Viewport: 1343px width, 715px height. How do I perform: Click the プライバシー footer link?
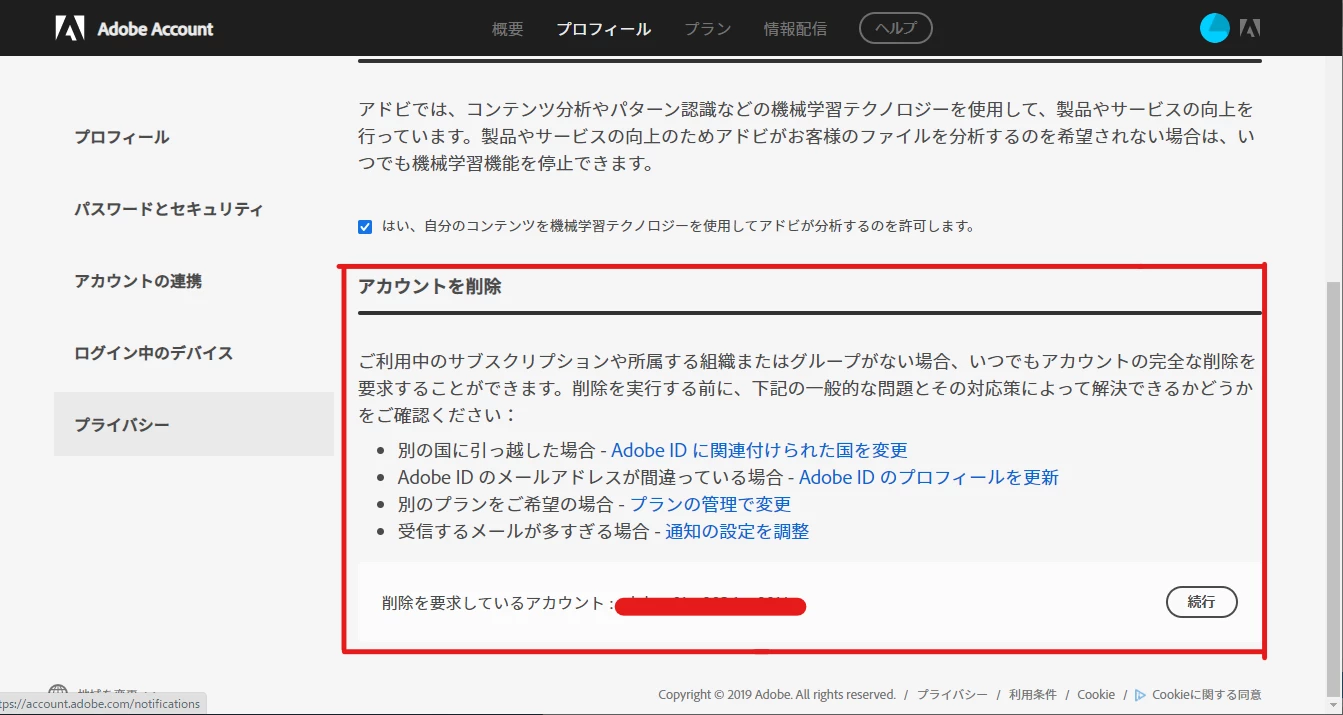(x=952, y=694)
